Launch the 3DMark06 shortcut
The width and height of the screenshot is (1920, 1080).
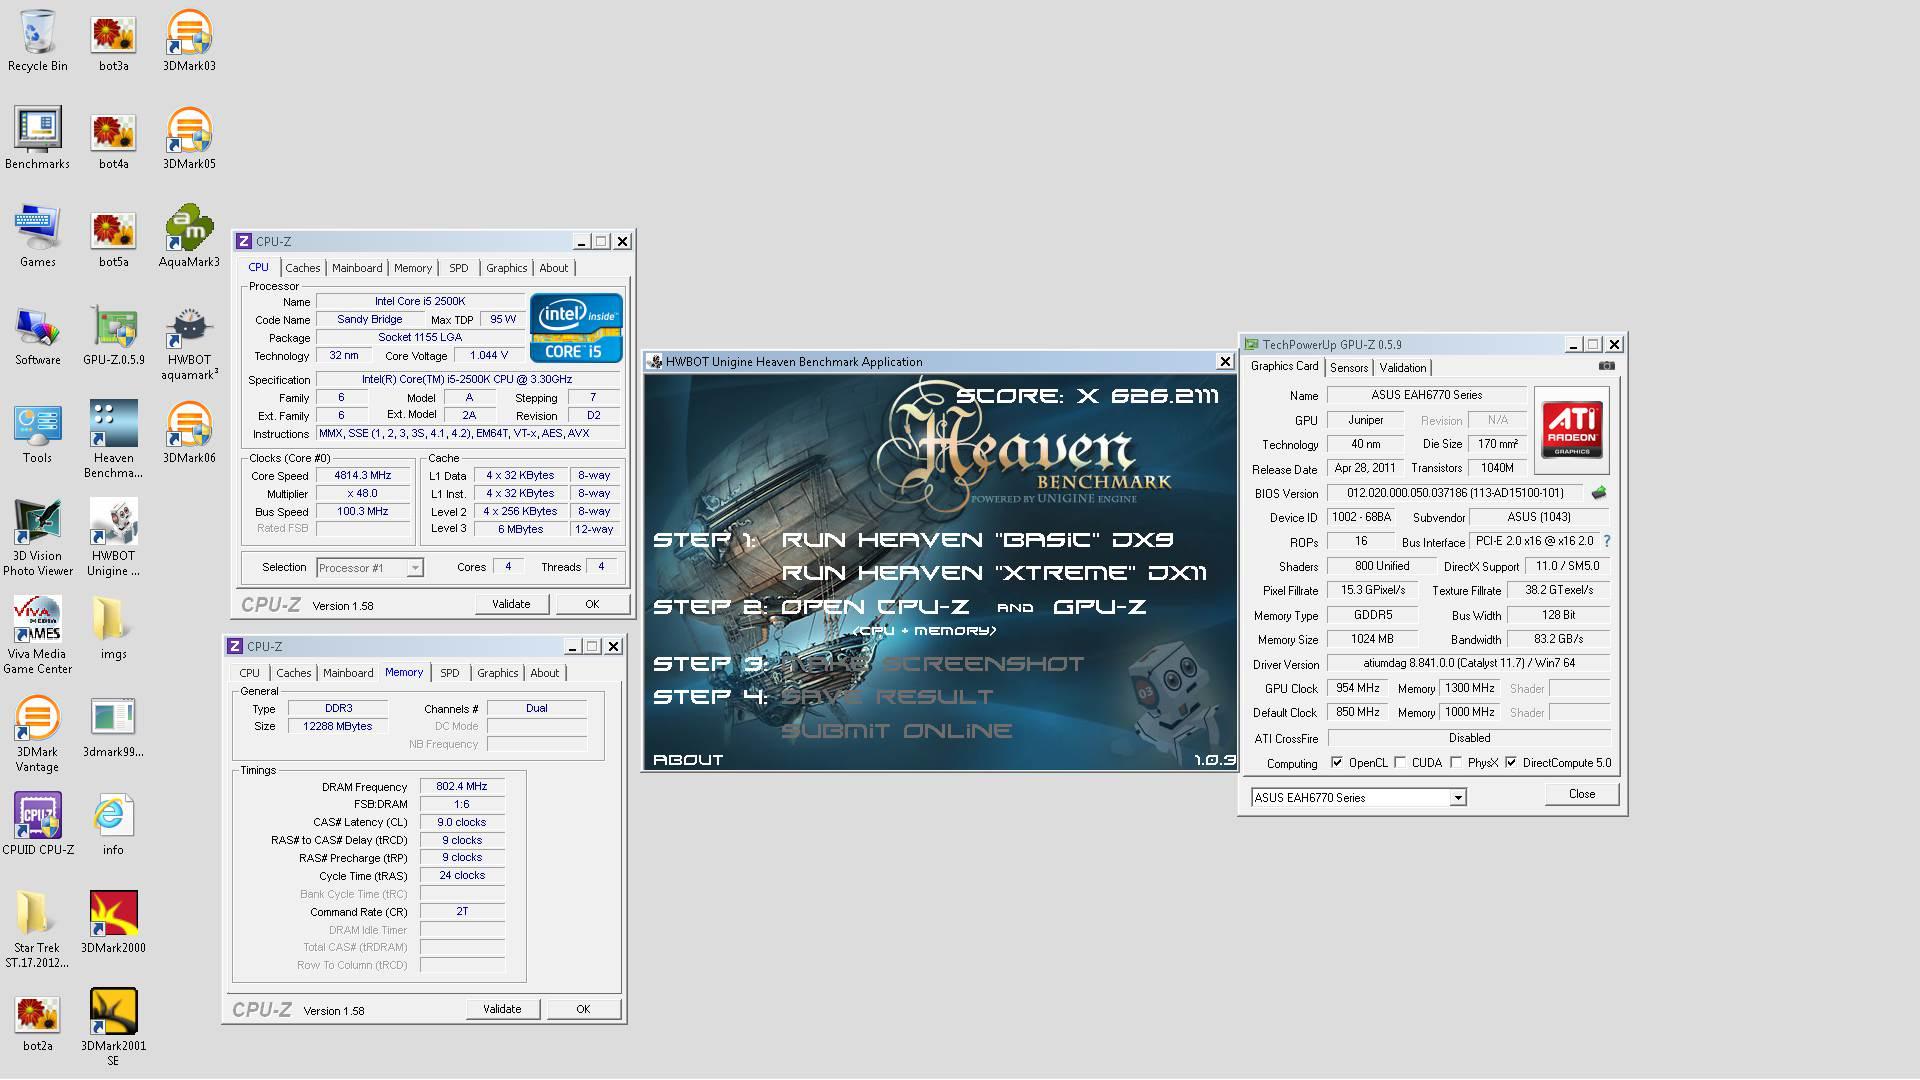189,433
